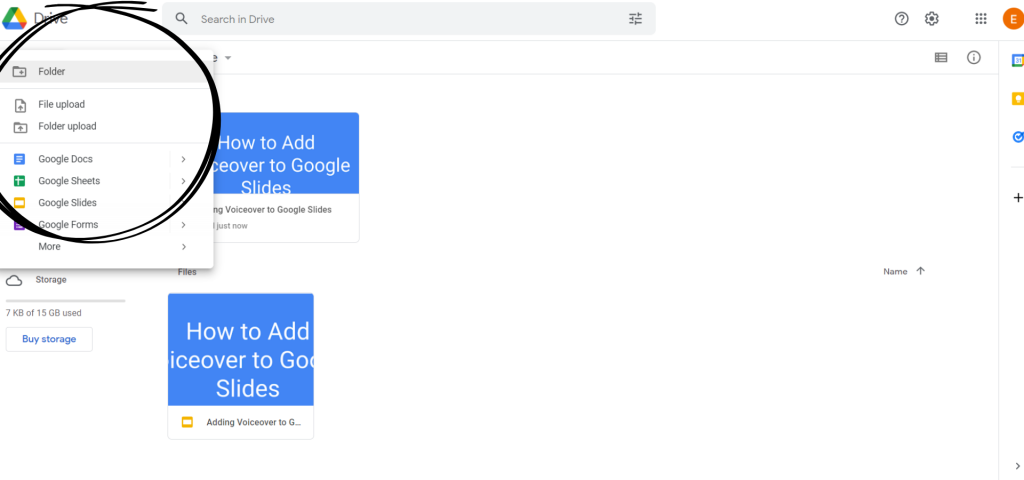The image size is (1024, 480).
Task: Select Google Docs menu item
Action: (106, 159)
